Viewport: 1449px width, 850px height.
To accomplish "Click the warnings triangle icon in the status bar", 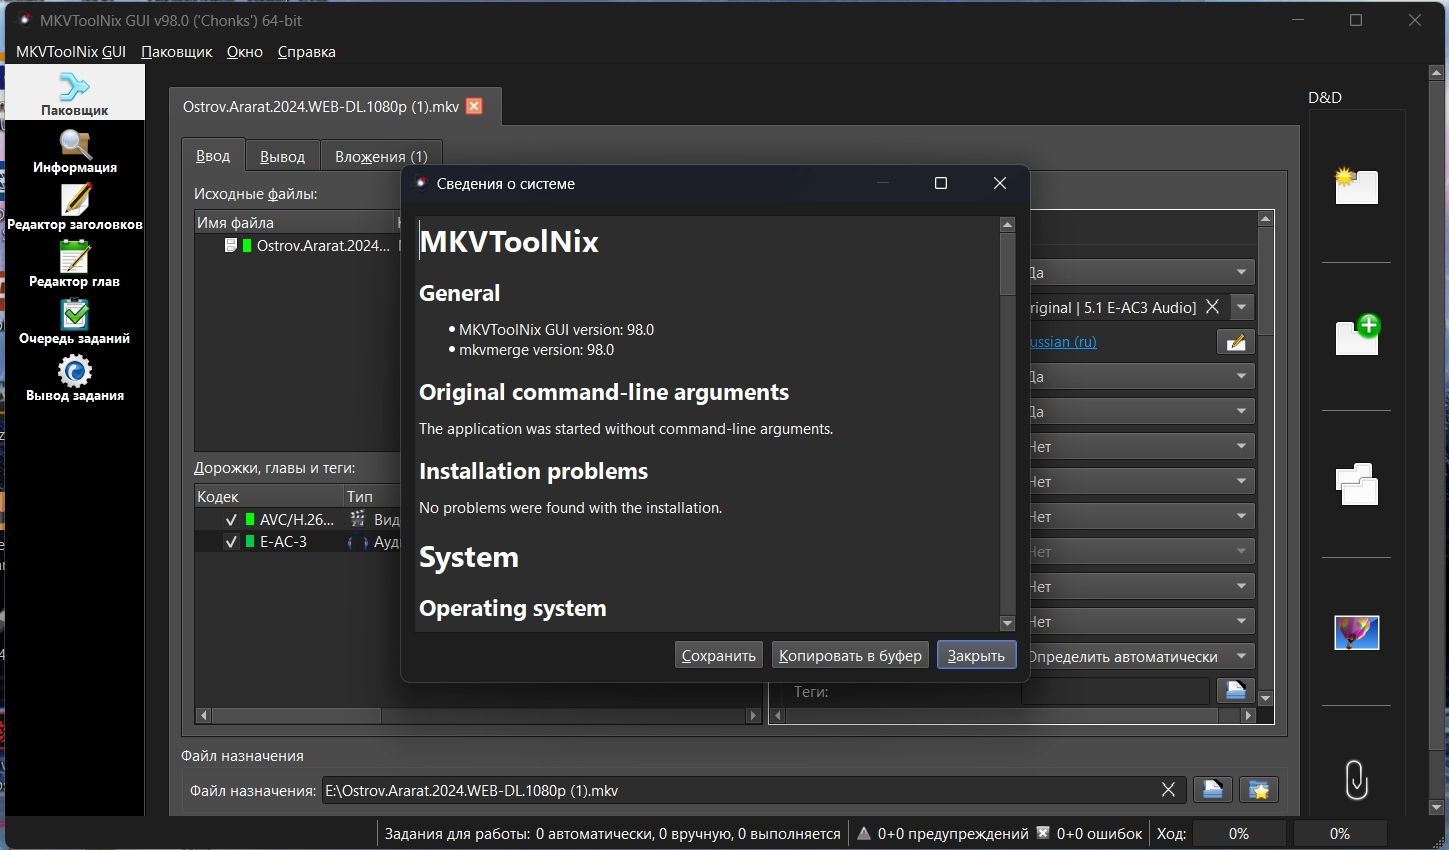I will (x=864, y=833).
